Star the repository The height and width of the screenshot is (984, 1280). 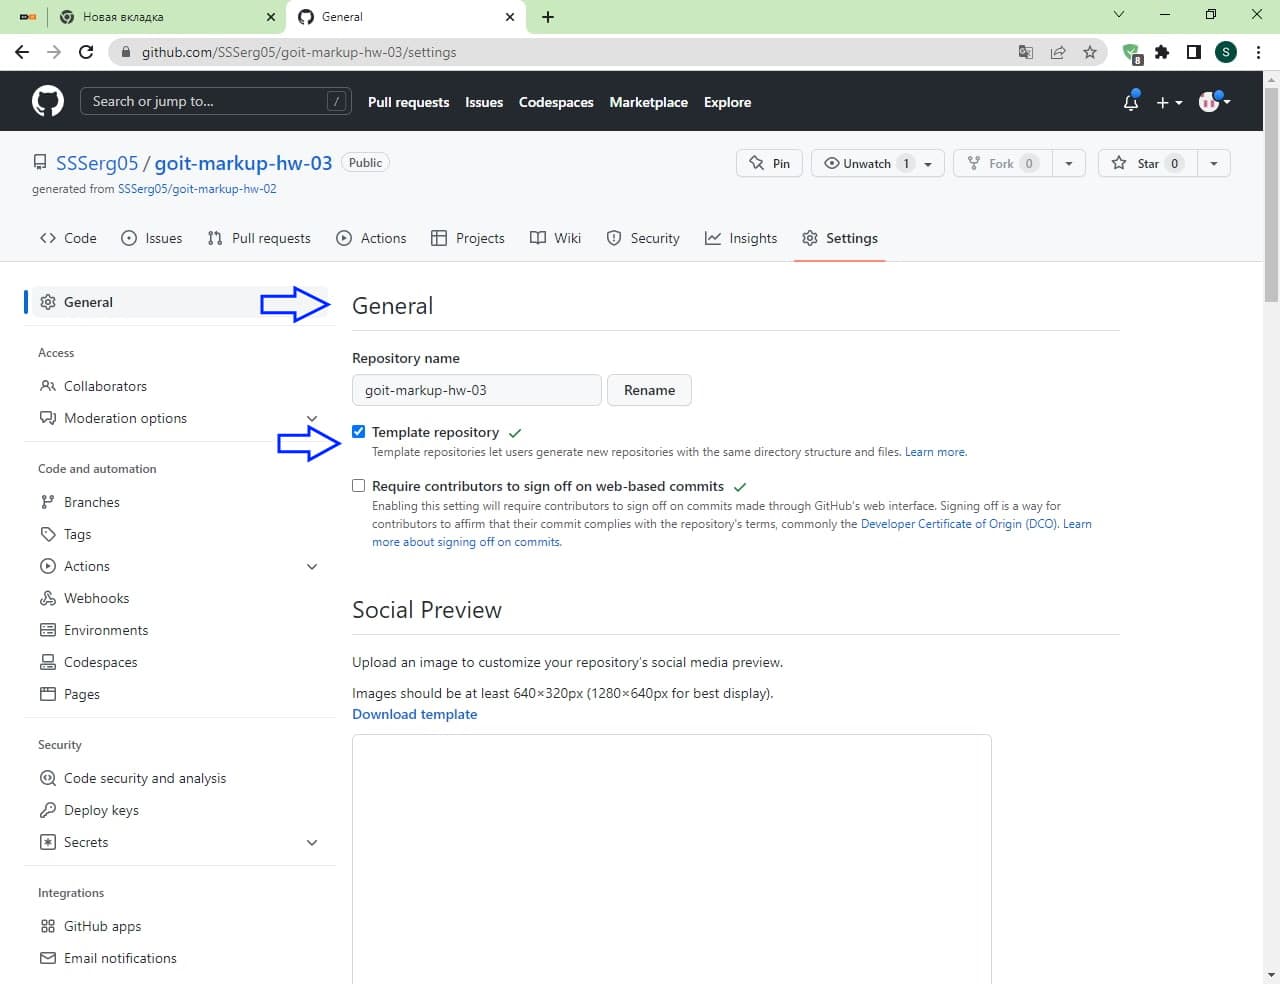tap(1148, 163)
